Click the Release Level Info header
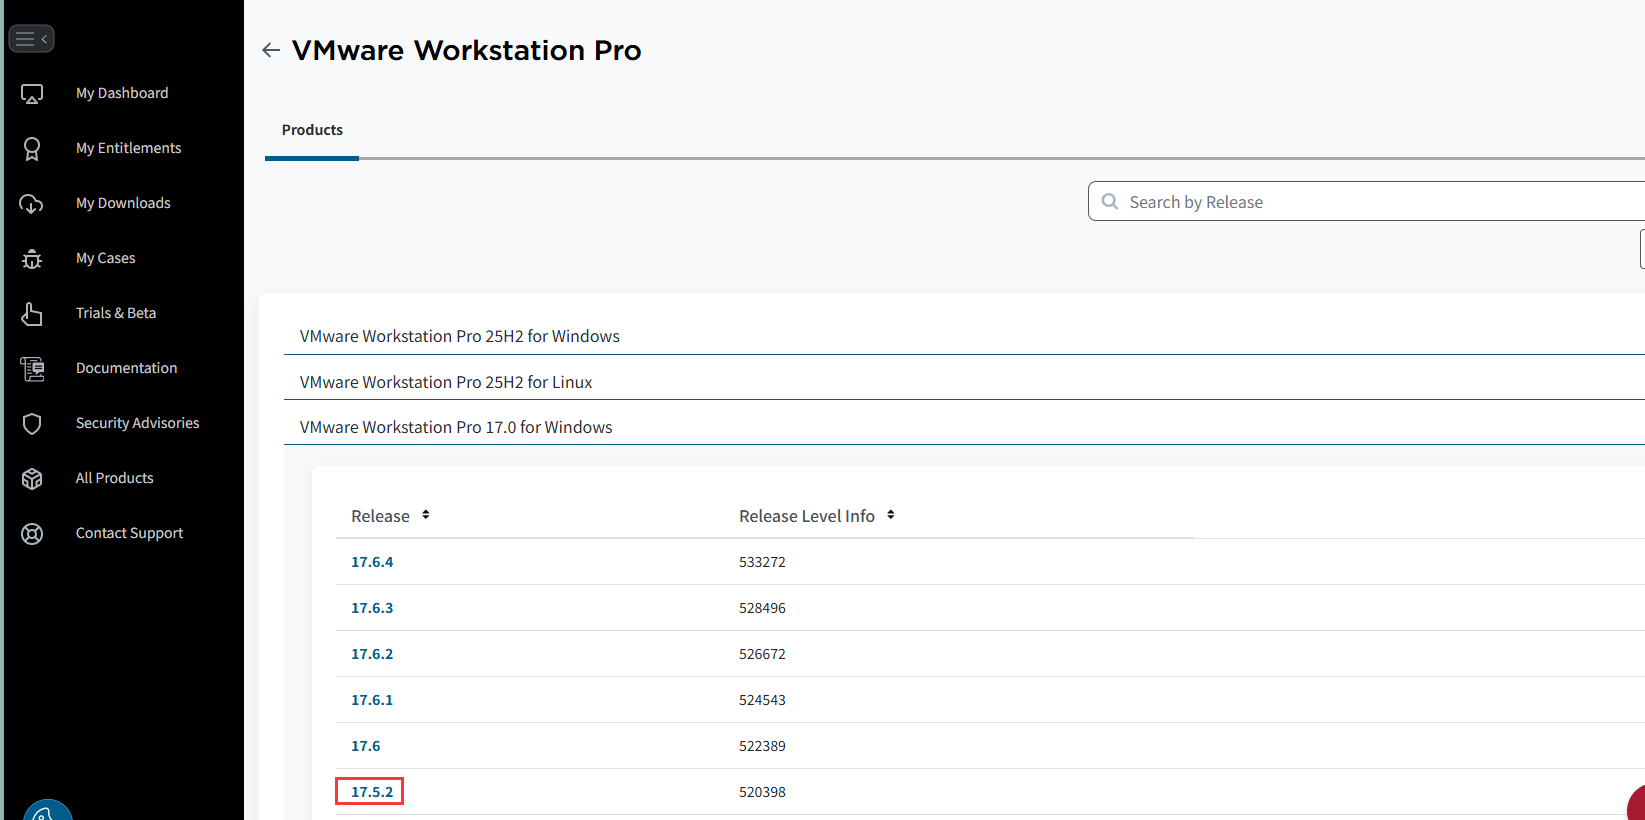Viewport: 1645px width, 820px height. [807, 516]
